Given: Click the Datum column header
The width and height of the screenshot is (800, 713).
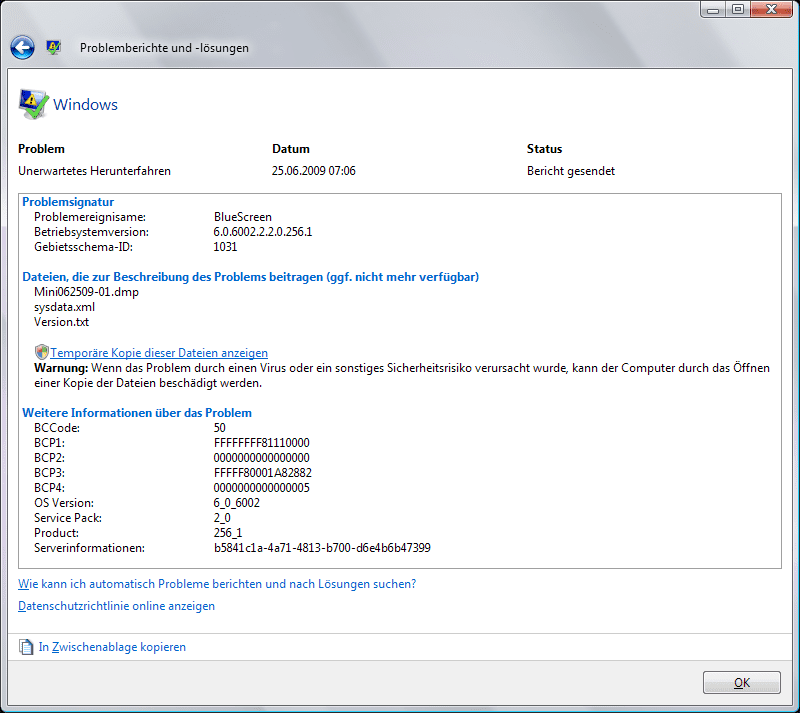Looking at the screenshot, I should tap(290, 149).
